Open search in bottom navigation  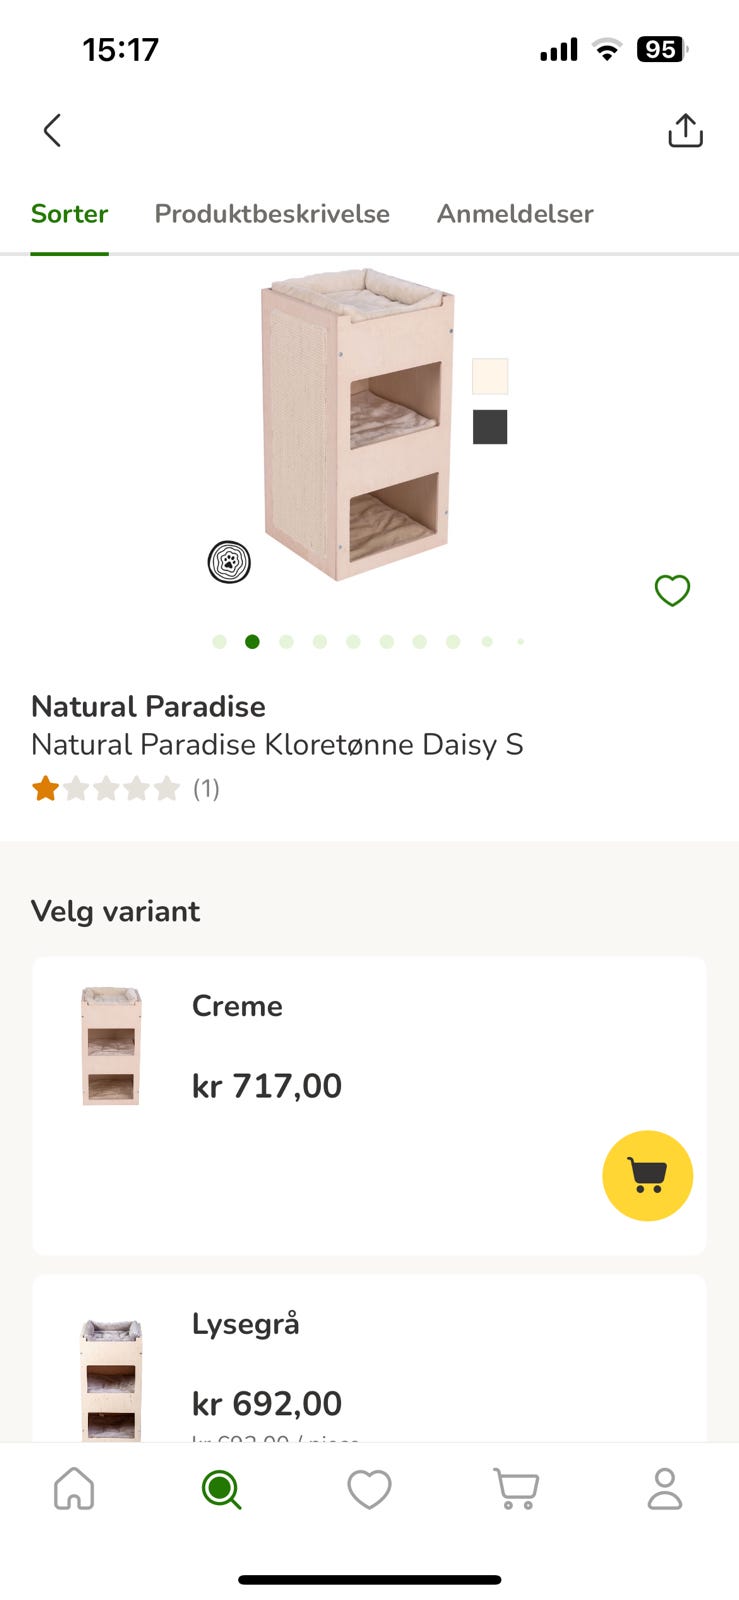tap(221, 1489)
